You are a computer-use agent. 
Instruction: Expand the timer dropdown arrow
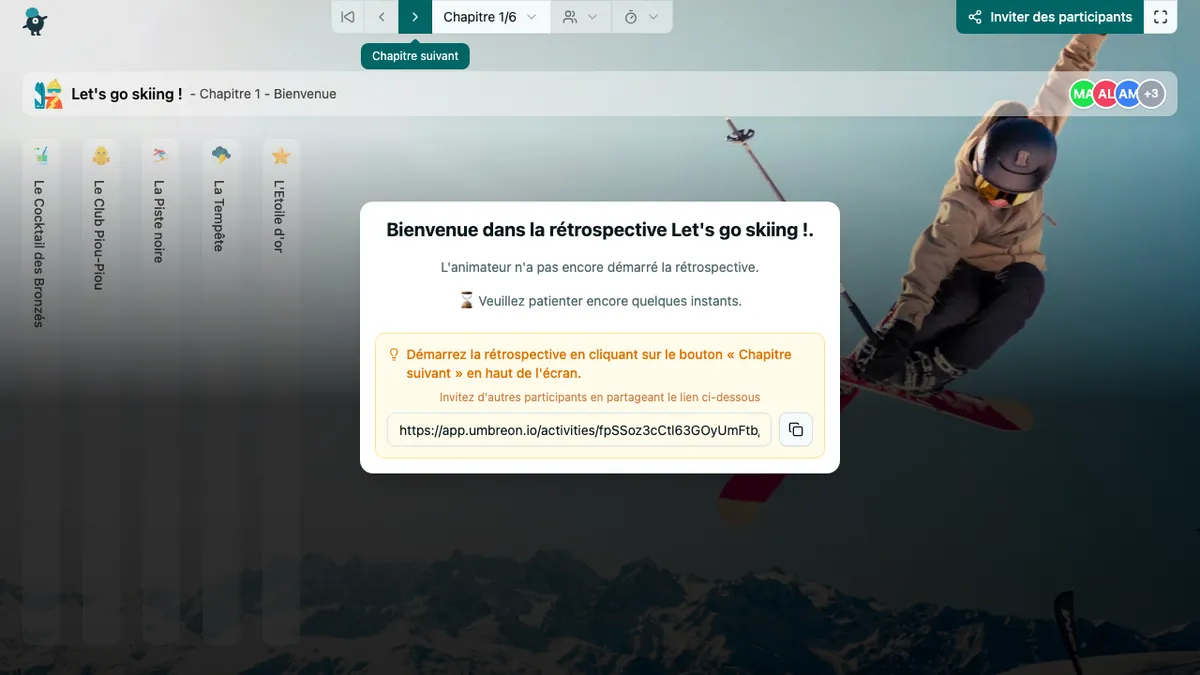(x=655, y=16)
